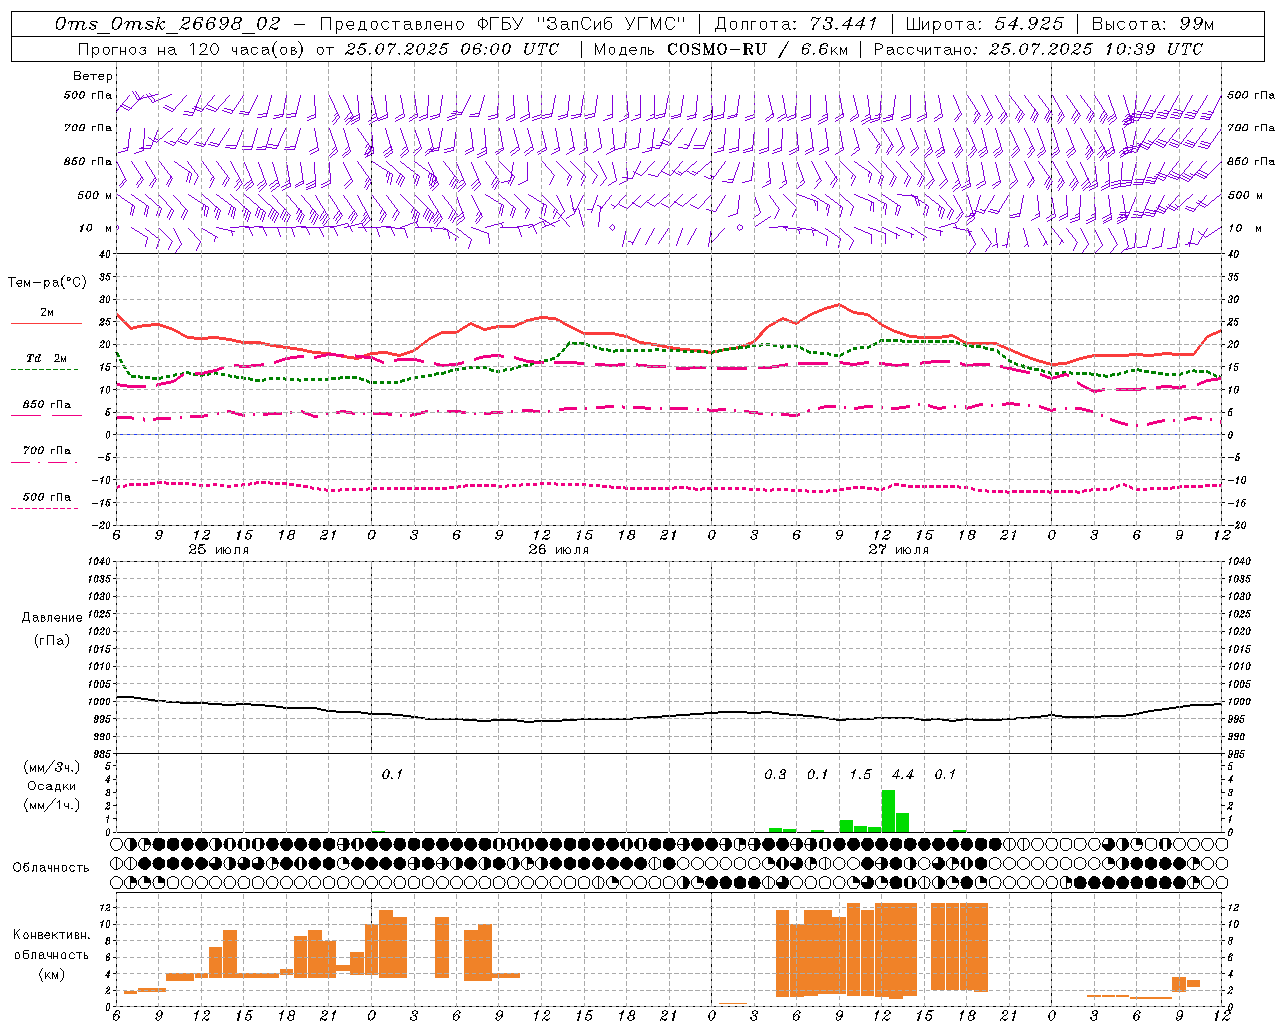Screen dimensions: 1280x1024
Task: Click the elevation text Высота: 99м
Action: (x=1153, y=24)
